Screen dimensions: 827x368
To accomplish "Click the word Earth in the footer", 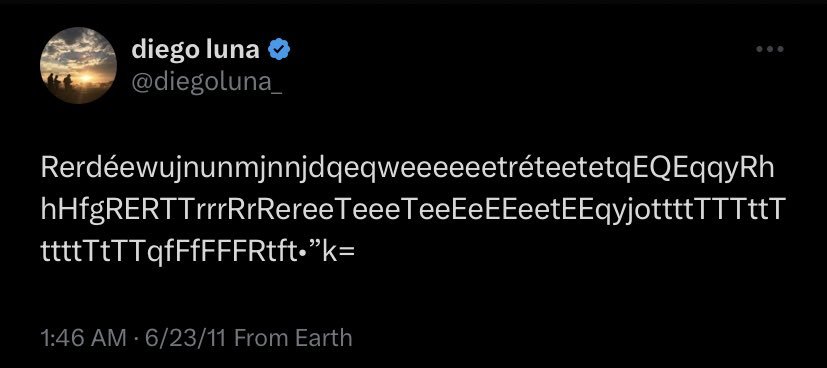I will [x=323, y=337].
